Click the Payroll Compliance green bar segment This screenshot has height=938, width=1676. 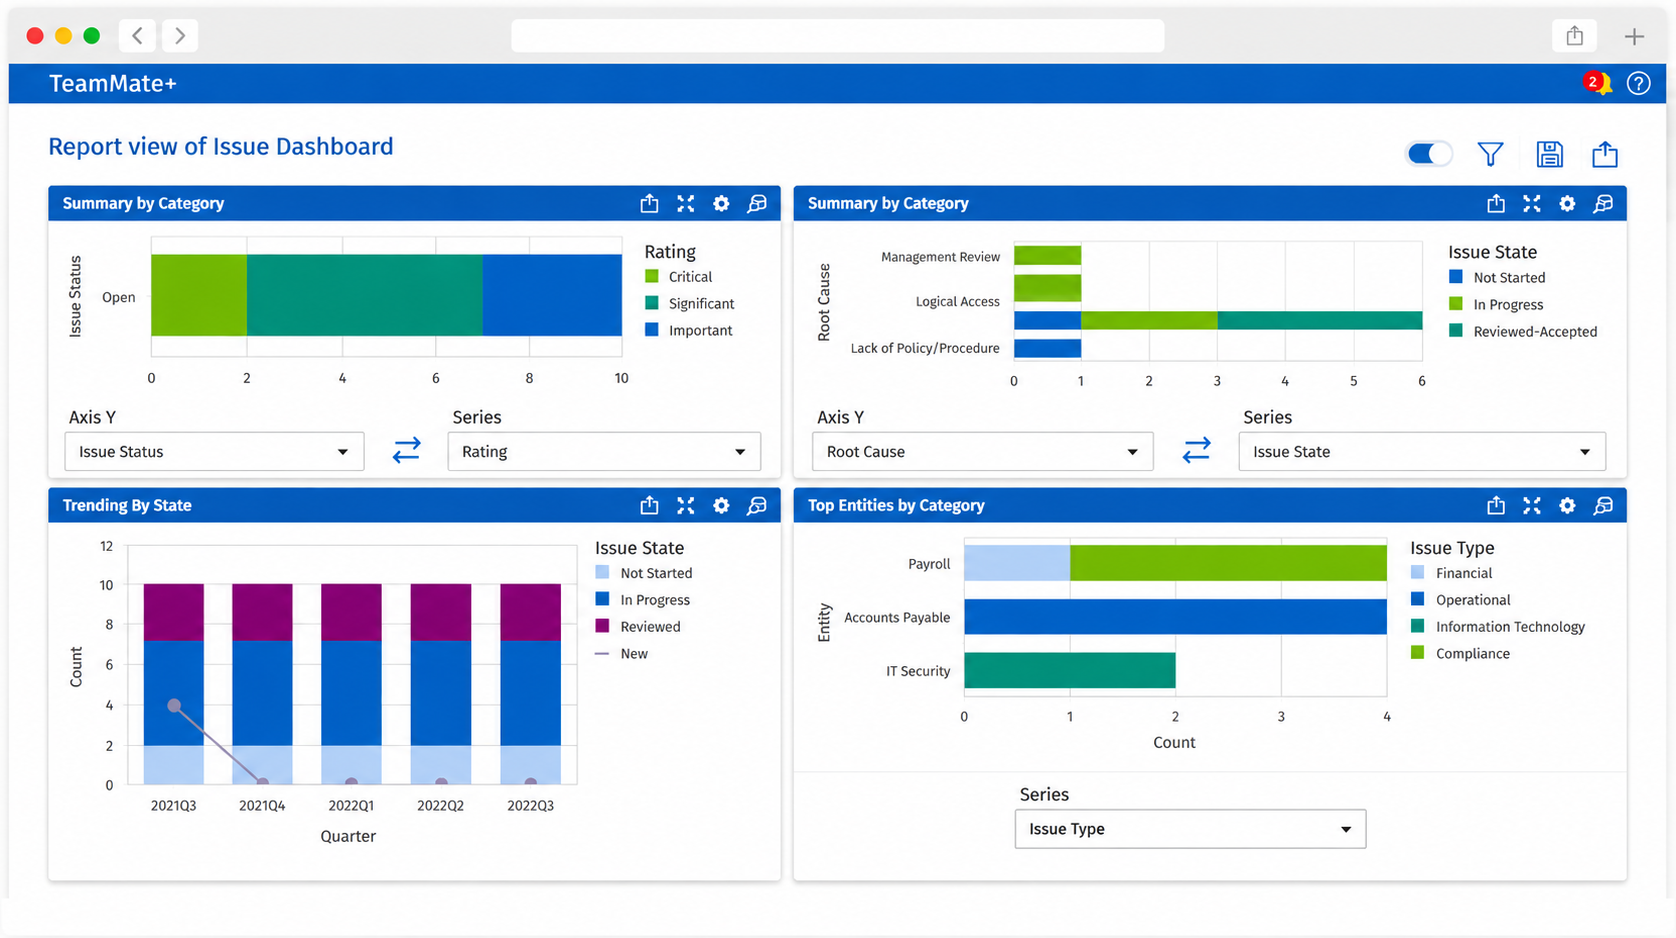tap(1228, 563)
